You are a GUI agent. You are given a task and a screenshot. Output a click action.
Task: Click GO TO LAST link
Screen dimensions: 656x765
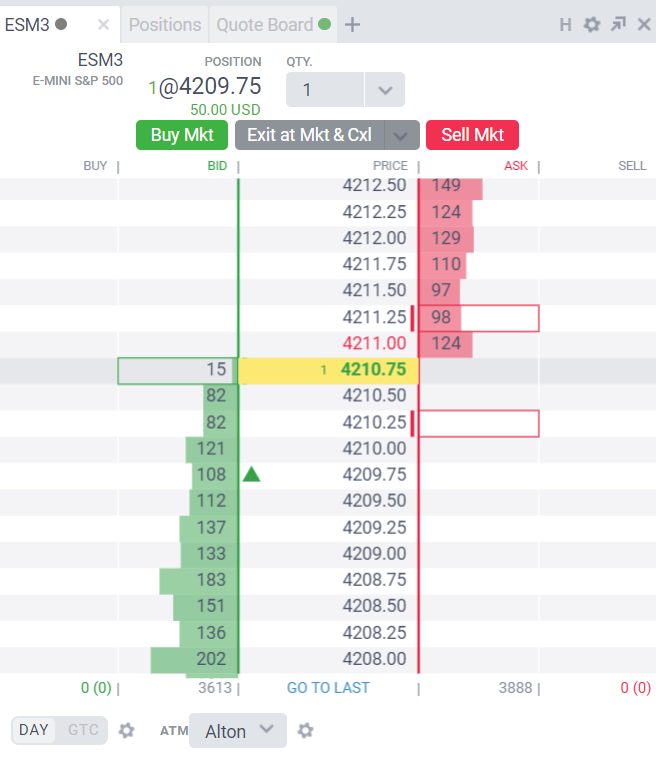click(328, 687)
